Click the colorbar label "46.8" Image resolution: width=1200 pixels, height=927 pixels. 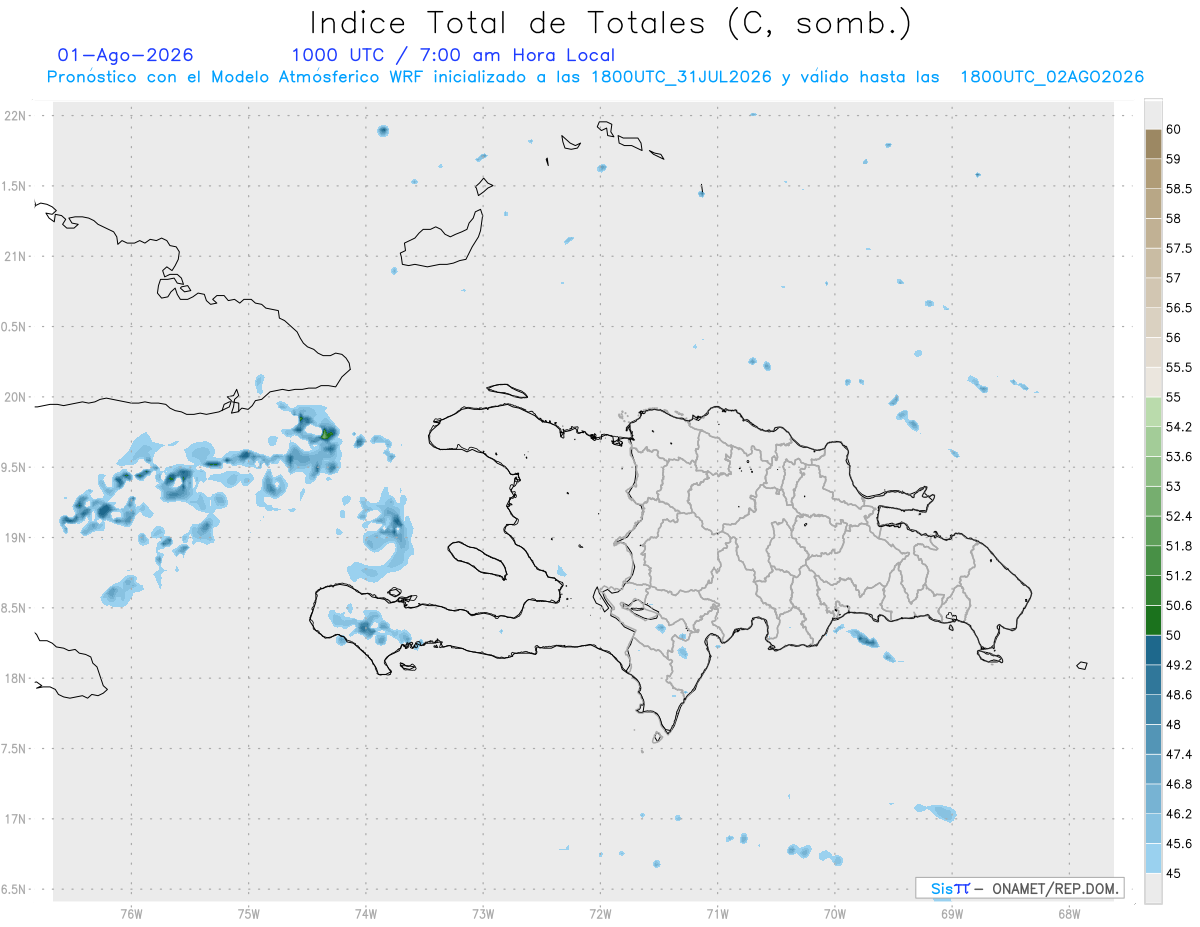click(1179, 784)
